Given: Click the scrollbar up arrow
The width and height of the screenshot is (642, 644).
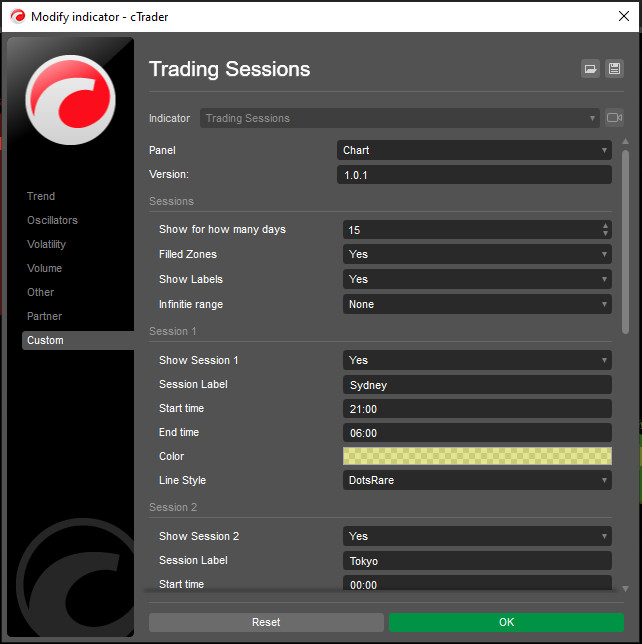Looking at the screenshot, I should tap(625, 141).
